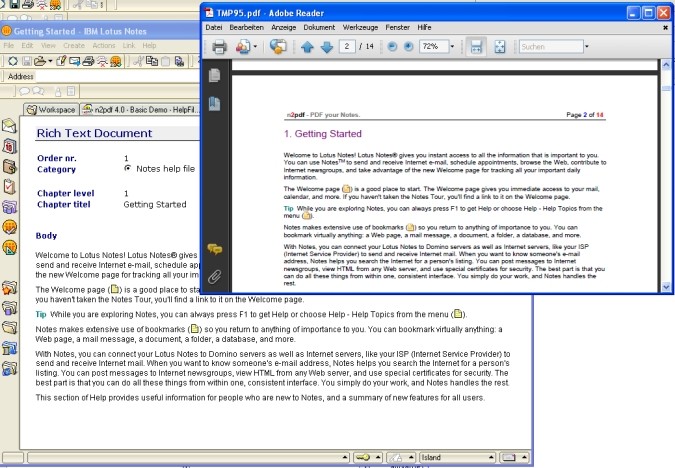Viewport: 675px width, 468px height.
Task: Click the page number field showing 2
Action: 347,46
